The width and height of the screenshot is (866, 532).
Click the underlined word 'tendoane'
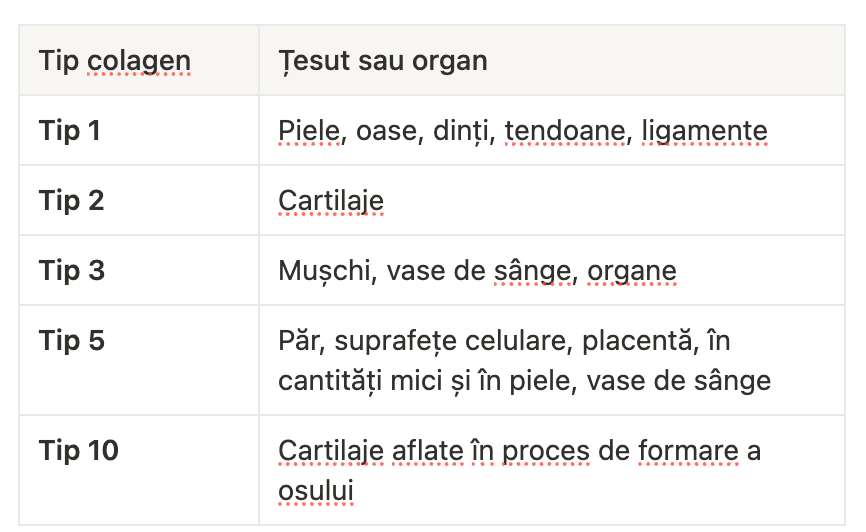[565, 131]
